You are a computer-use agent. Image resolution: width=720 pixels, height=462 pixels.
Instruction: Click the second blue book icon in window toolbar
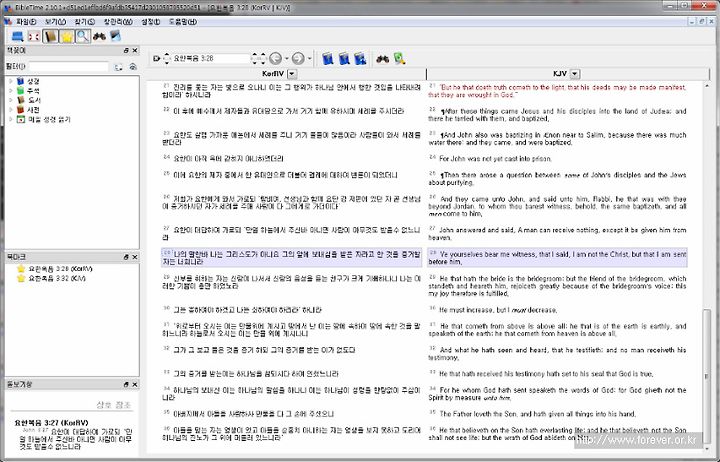click(344, 58)
